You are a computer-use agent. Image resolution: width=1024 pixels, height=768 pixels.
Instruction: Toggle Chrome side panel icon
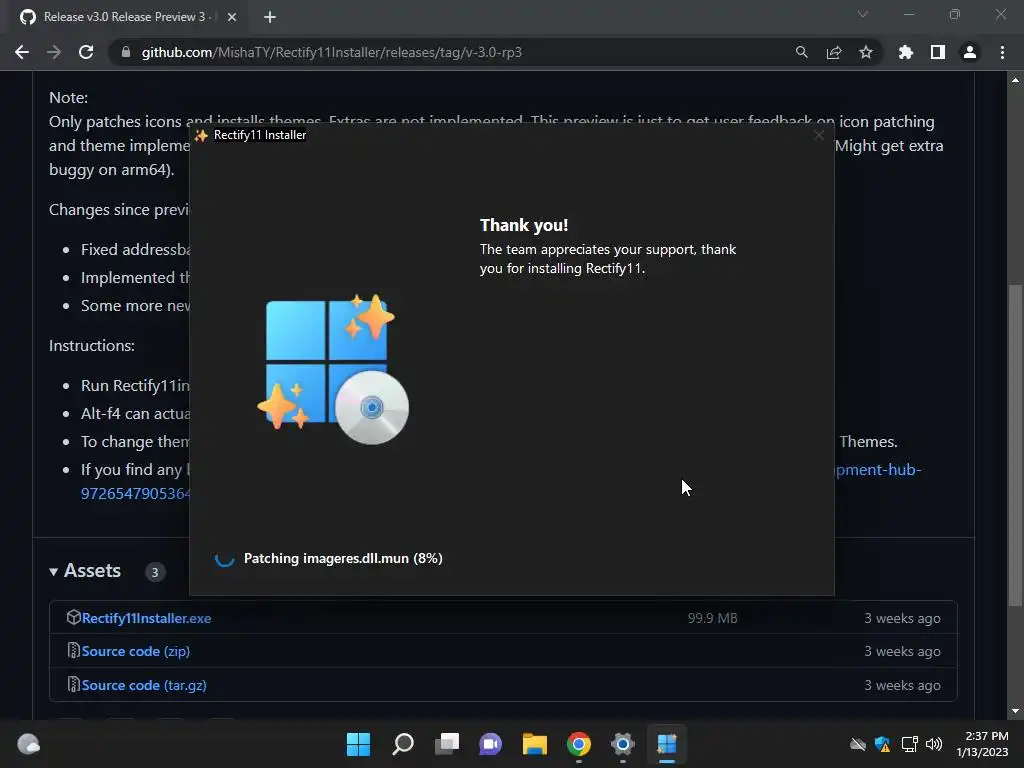tap(938, 52)
